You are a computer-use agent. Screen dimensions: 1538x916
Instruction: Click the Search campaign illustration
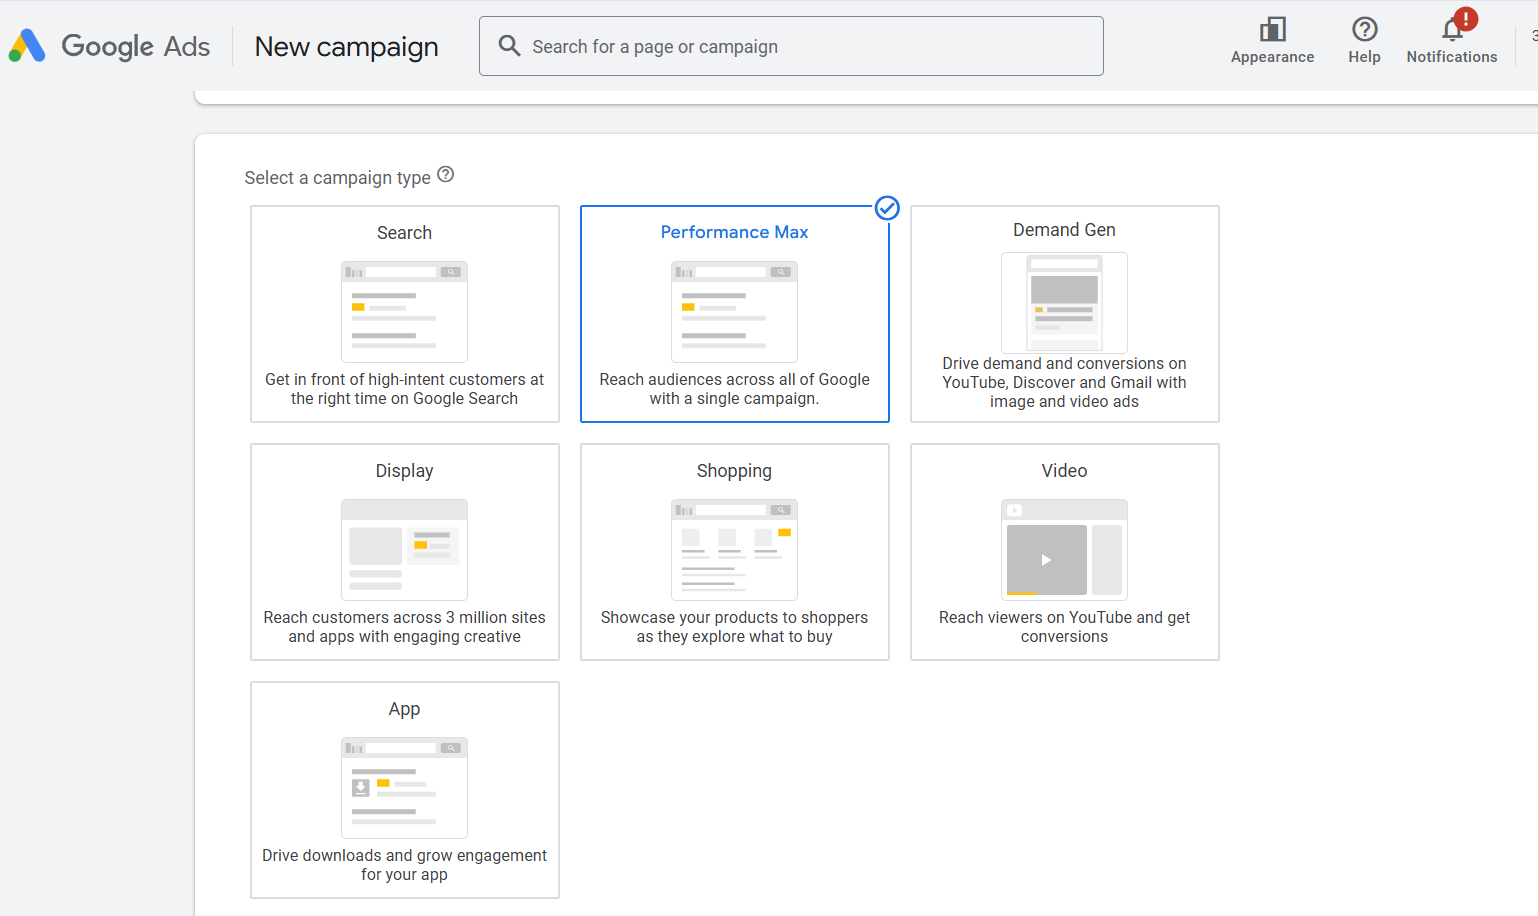coord(404,312)
